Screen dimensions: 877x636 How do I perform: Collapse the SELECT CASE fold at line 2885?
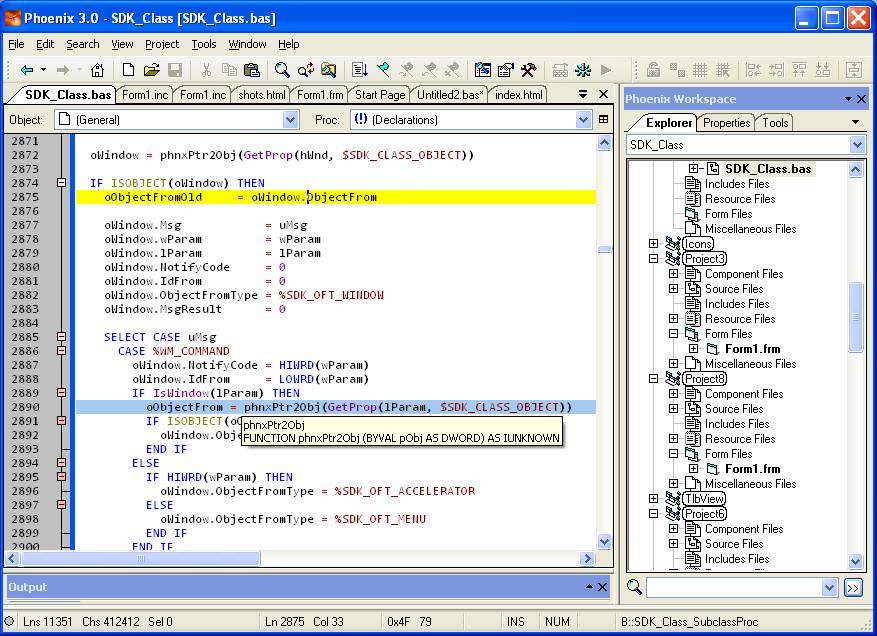[62, 337]
